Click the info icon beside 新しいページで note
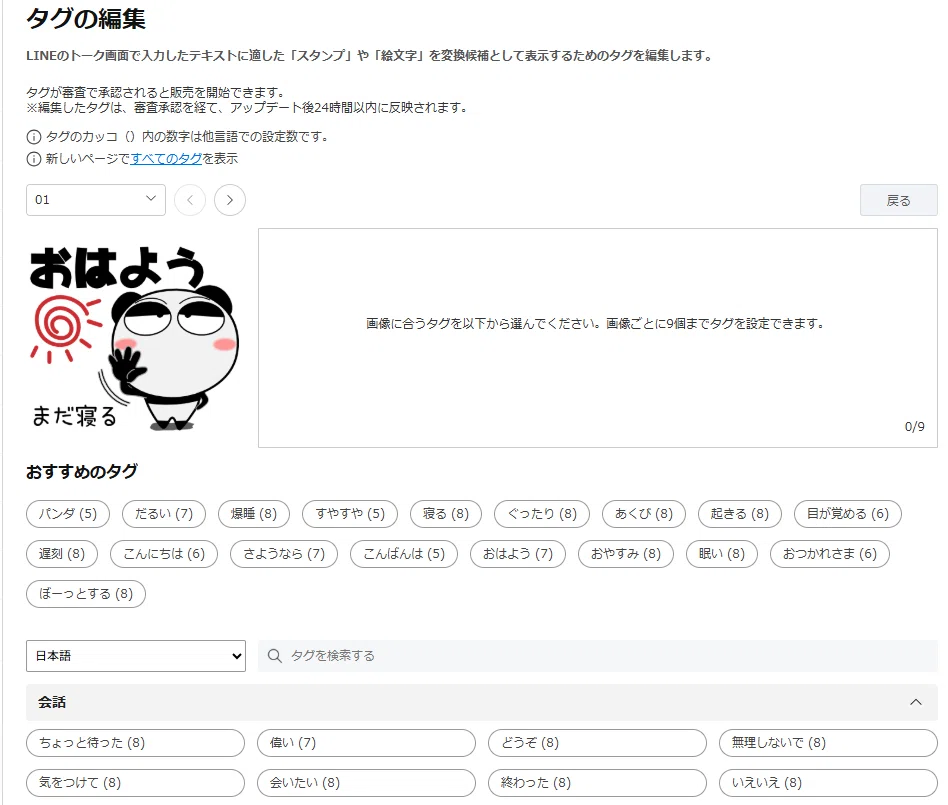 click(x=34, y=159)
